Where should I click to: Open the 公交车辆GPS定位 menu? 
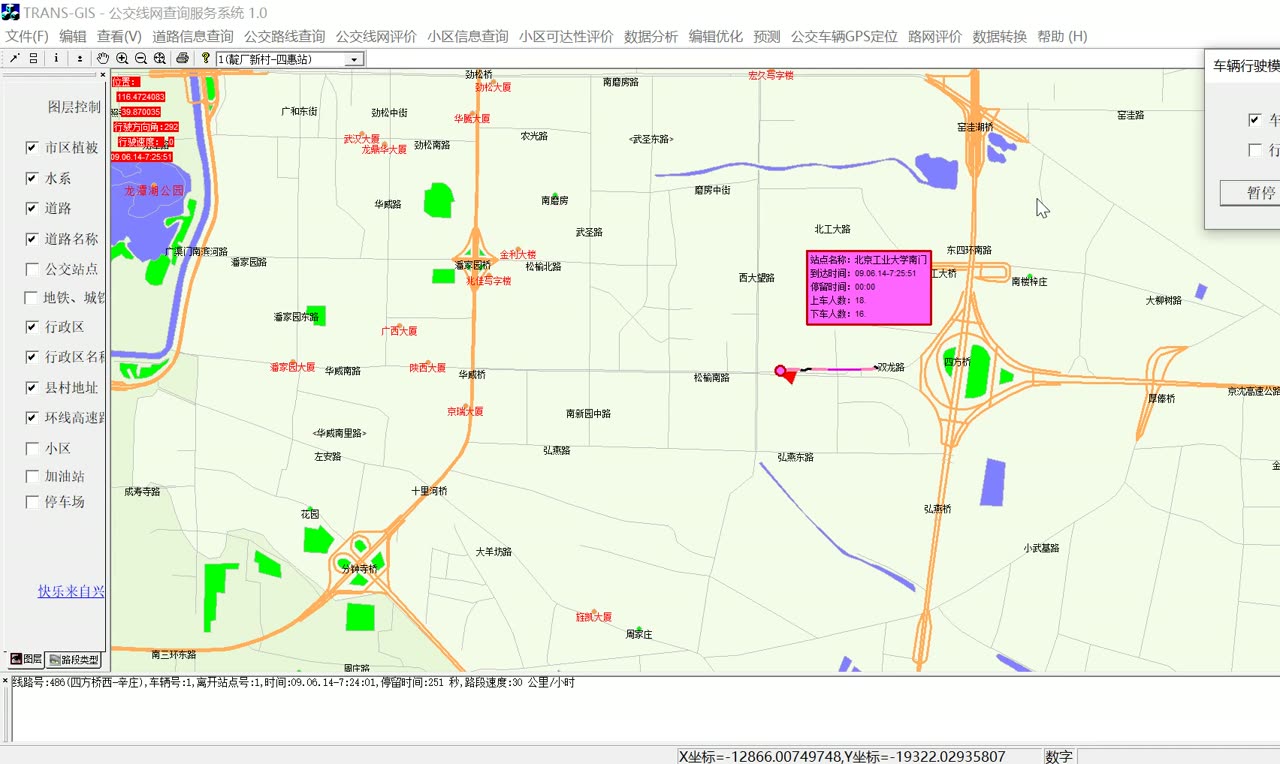[844, 37]
